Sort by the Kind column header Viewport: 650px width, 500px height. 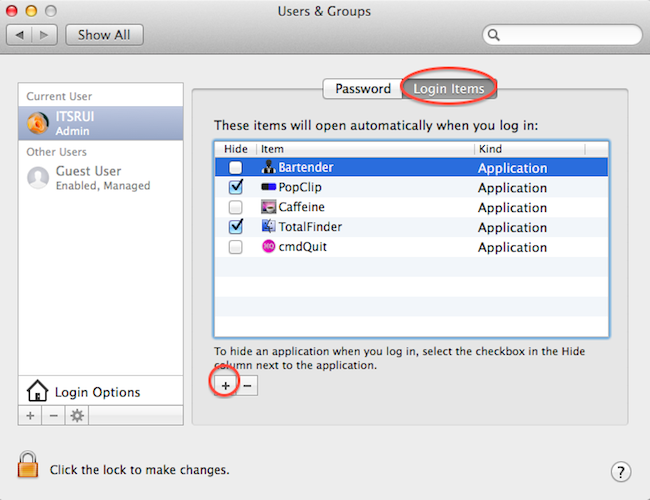pos(529,149)
